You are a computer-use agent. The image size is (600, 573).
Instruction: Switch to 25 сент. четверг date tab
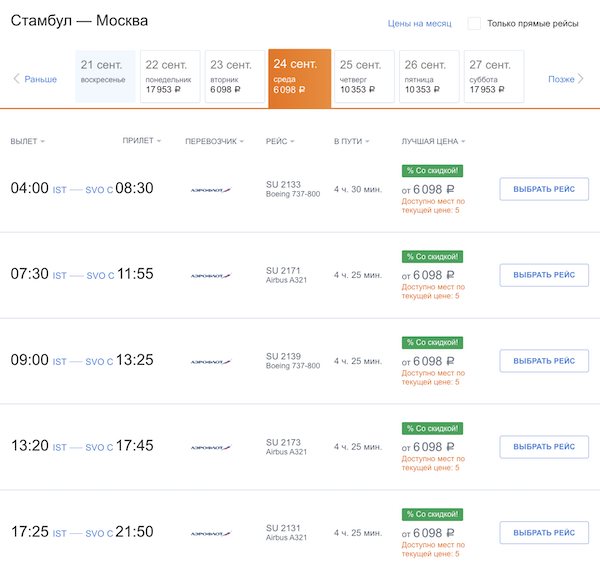[364, 77]
